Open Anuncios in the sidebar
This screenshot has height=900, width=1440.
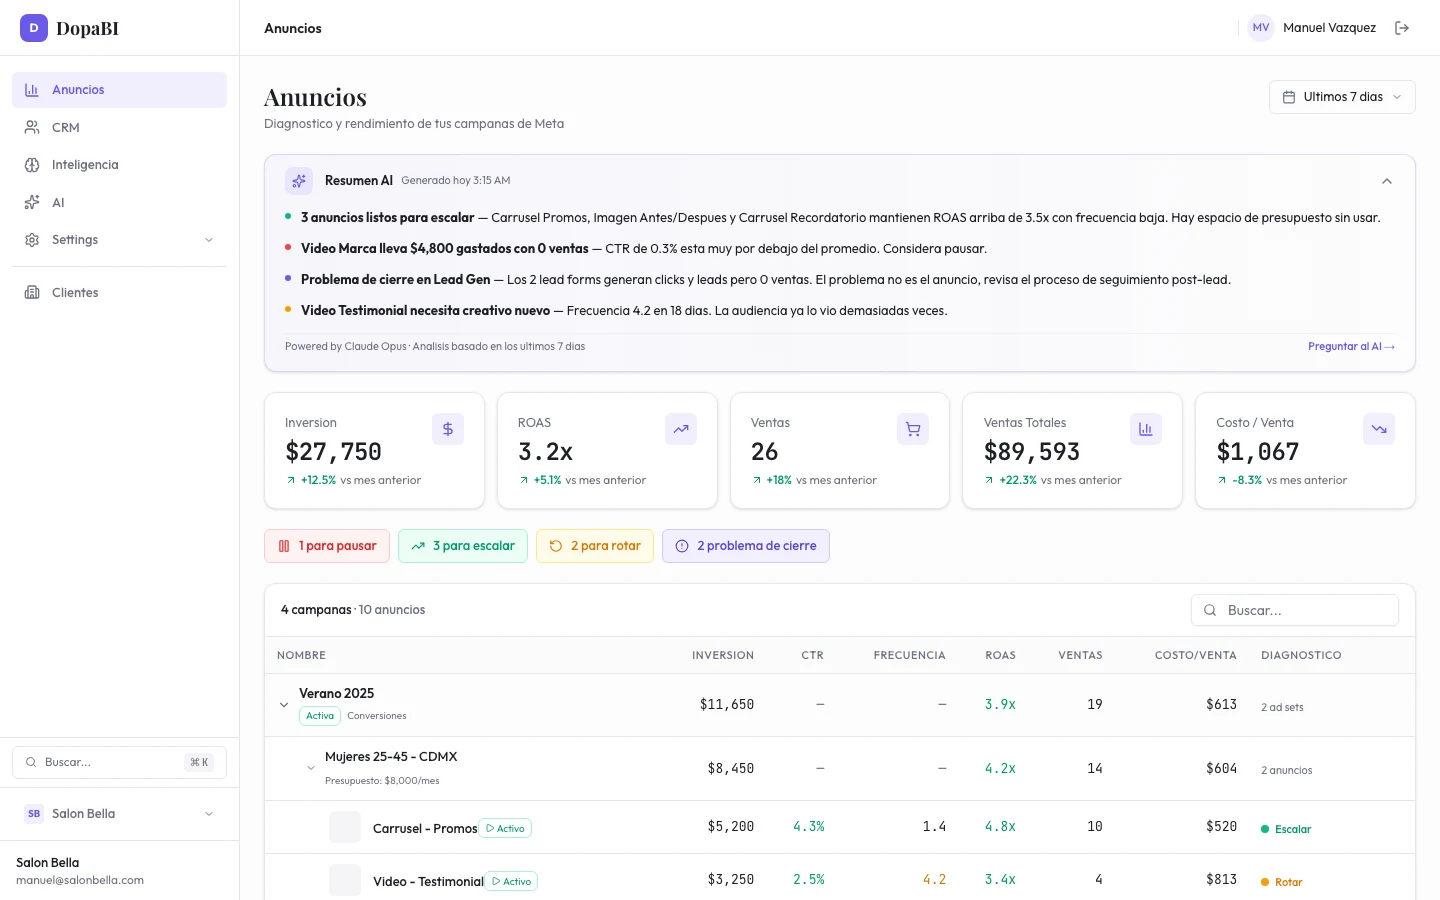tap(119, 90)
